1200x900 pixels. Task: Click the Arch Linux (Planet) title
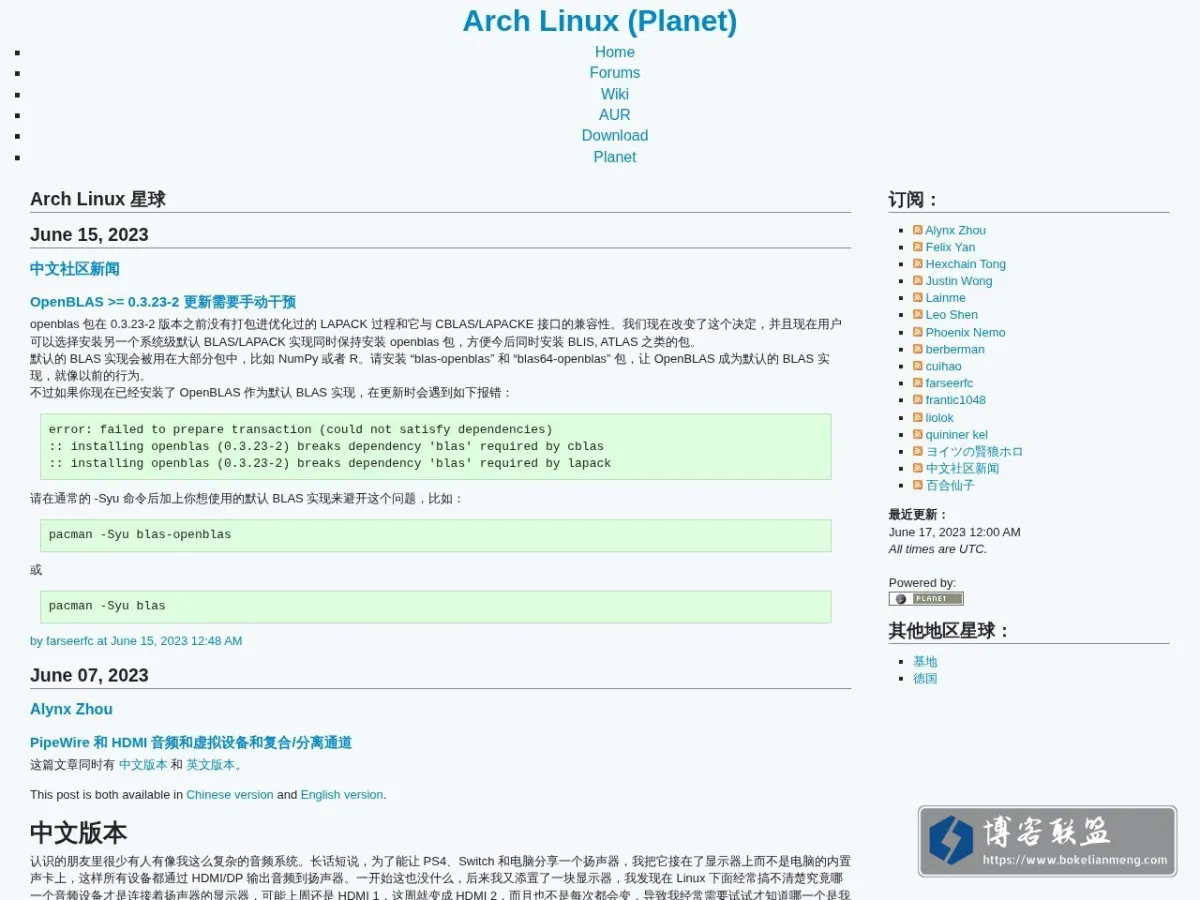click(600, 21)
